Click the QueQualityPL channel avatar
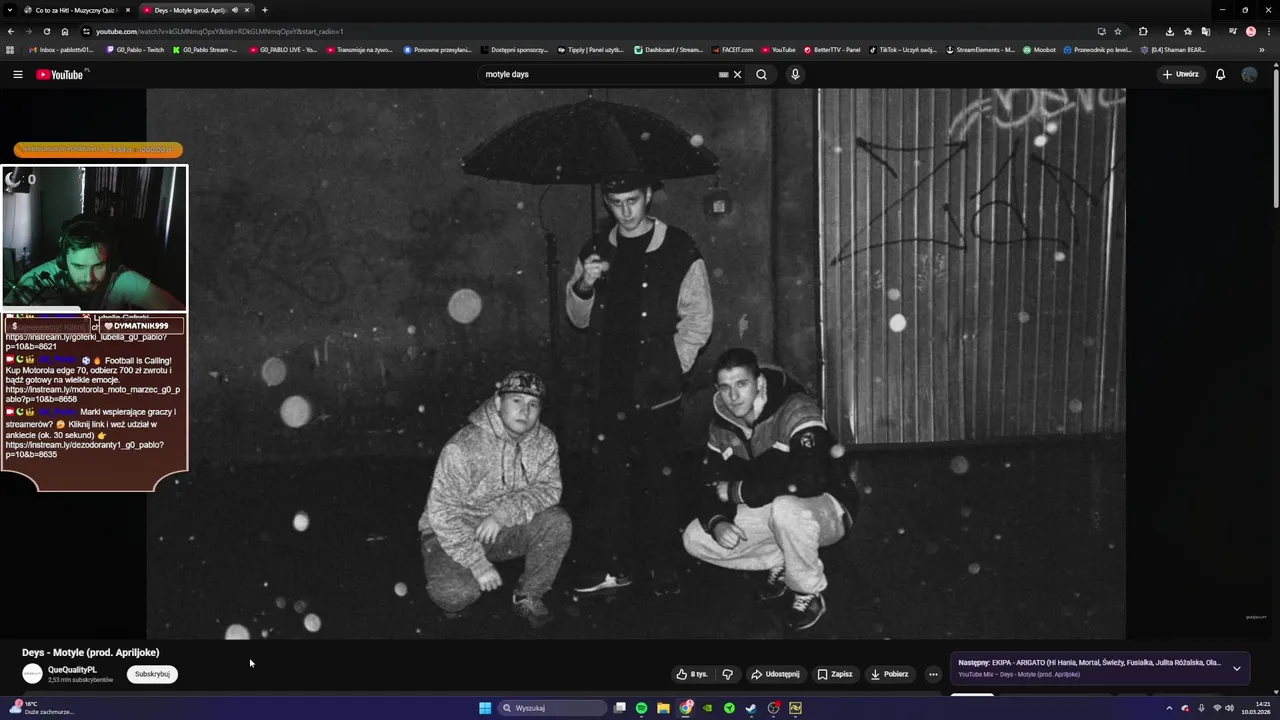 click(x=32, y=674)
